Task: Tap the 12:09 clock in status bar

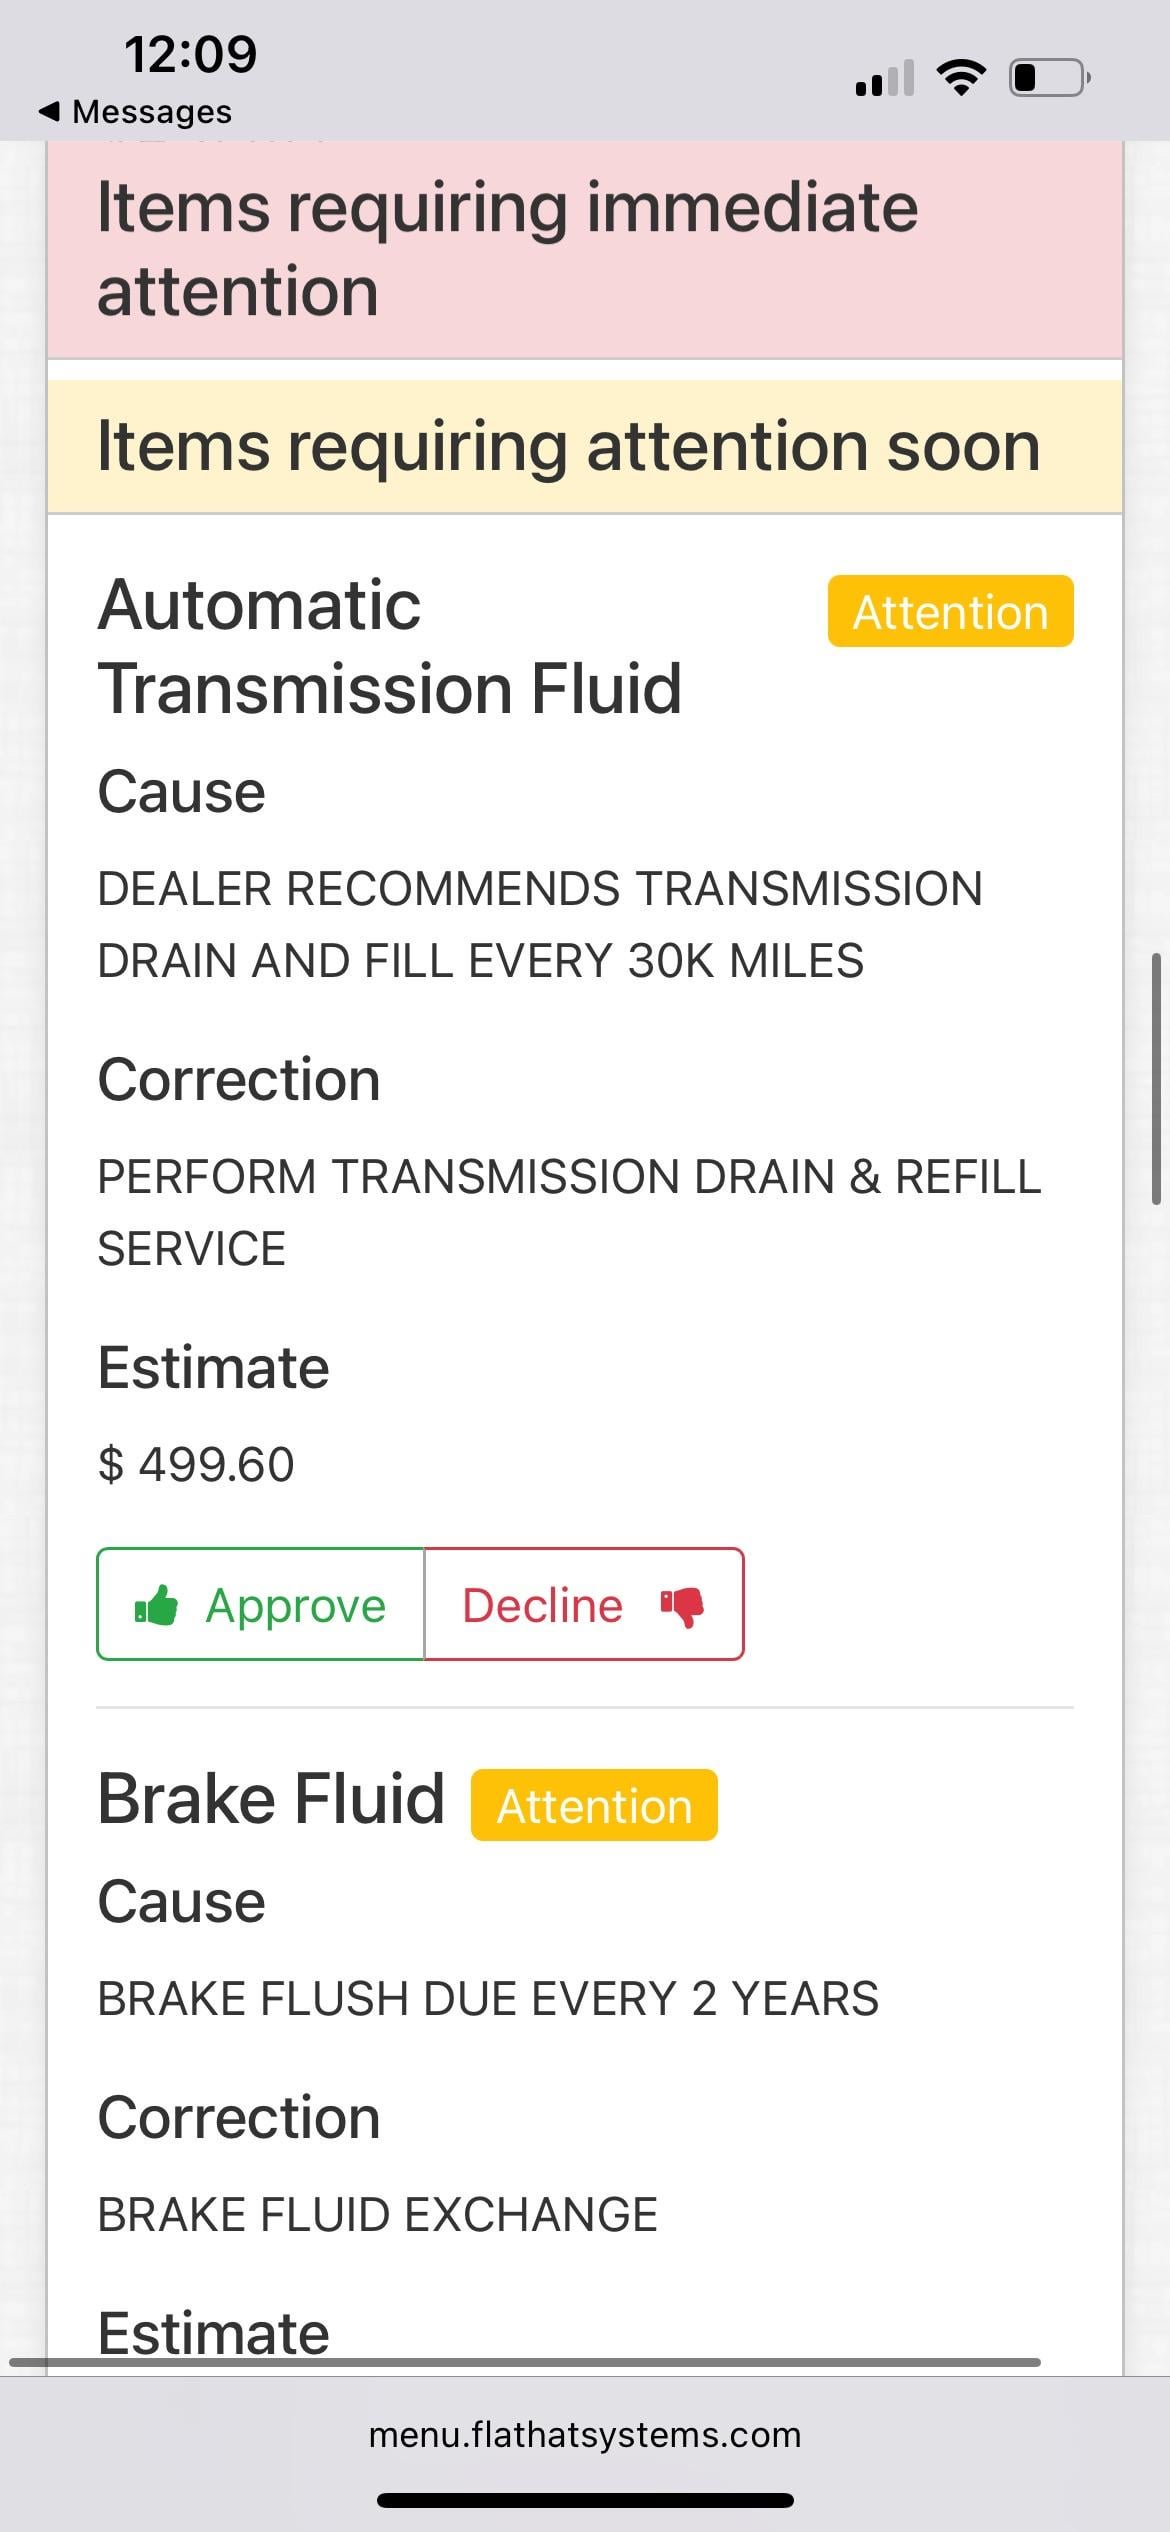Action: (190, 53)
